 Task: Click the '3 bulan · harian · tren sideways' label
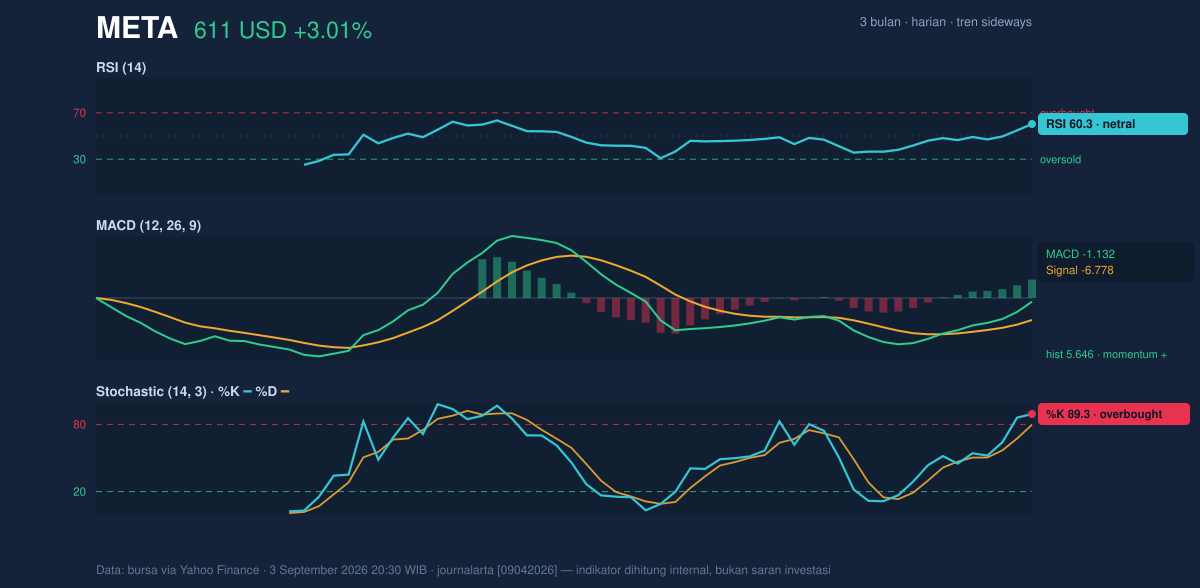click(x=945, y=22)
